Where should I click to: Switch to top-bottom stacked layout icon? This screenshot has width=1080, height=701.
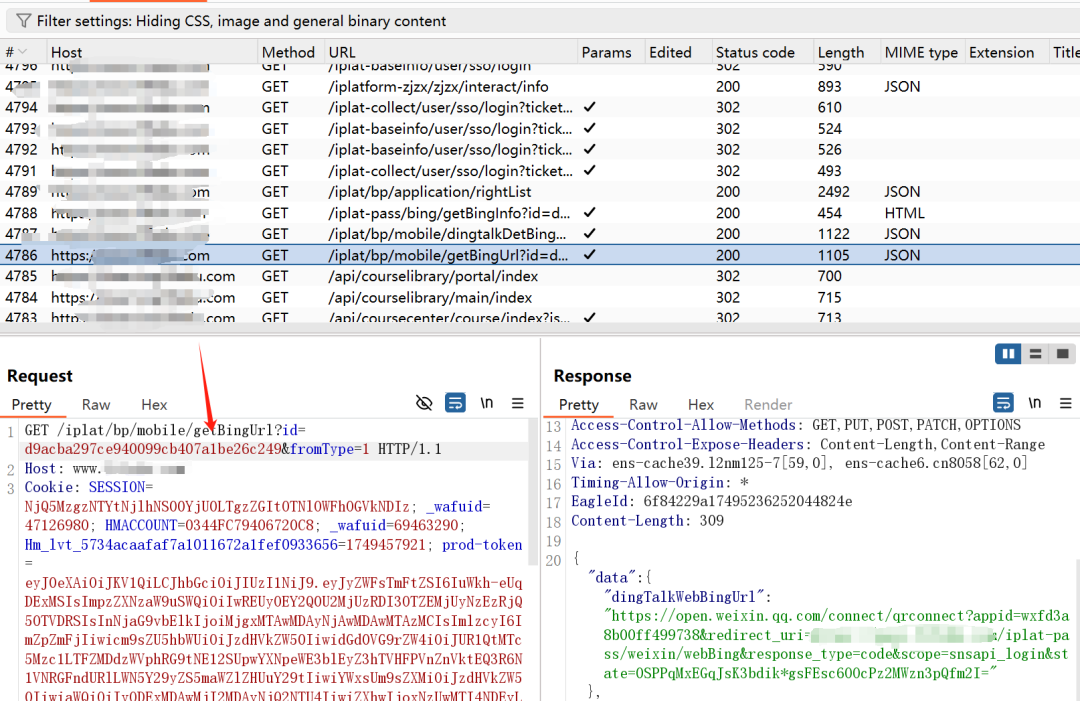pos(1035,354)
